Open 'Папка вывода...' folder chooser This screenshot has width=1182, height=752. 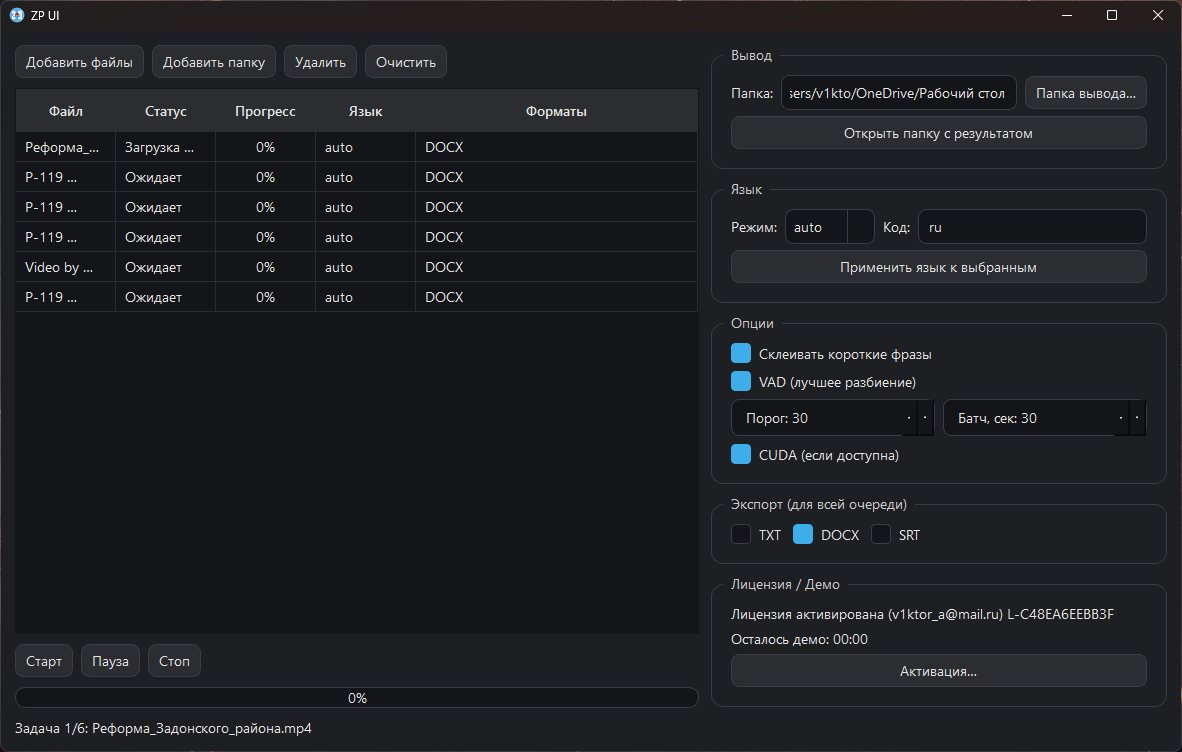[1085, 93]
